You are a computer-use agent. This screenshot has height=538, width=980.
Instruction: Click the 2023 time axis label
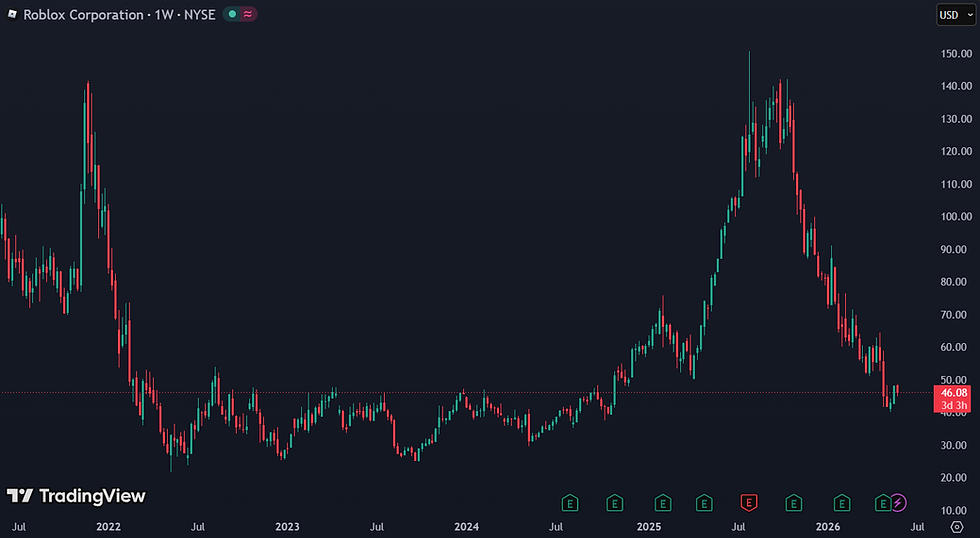click(288, 527)
